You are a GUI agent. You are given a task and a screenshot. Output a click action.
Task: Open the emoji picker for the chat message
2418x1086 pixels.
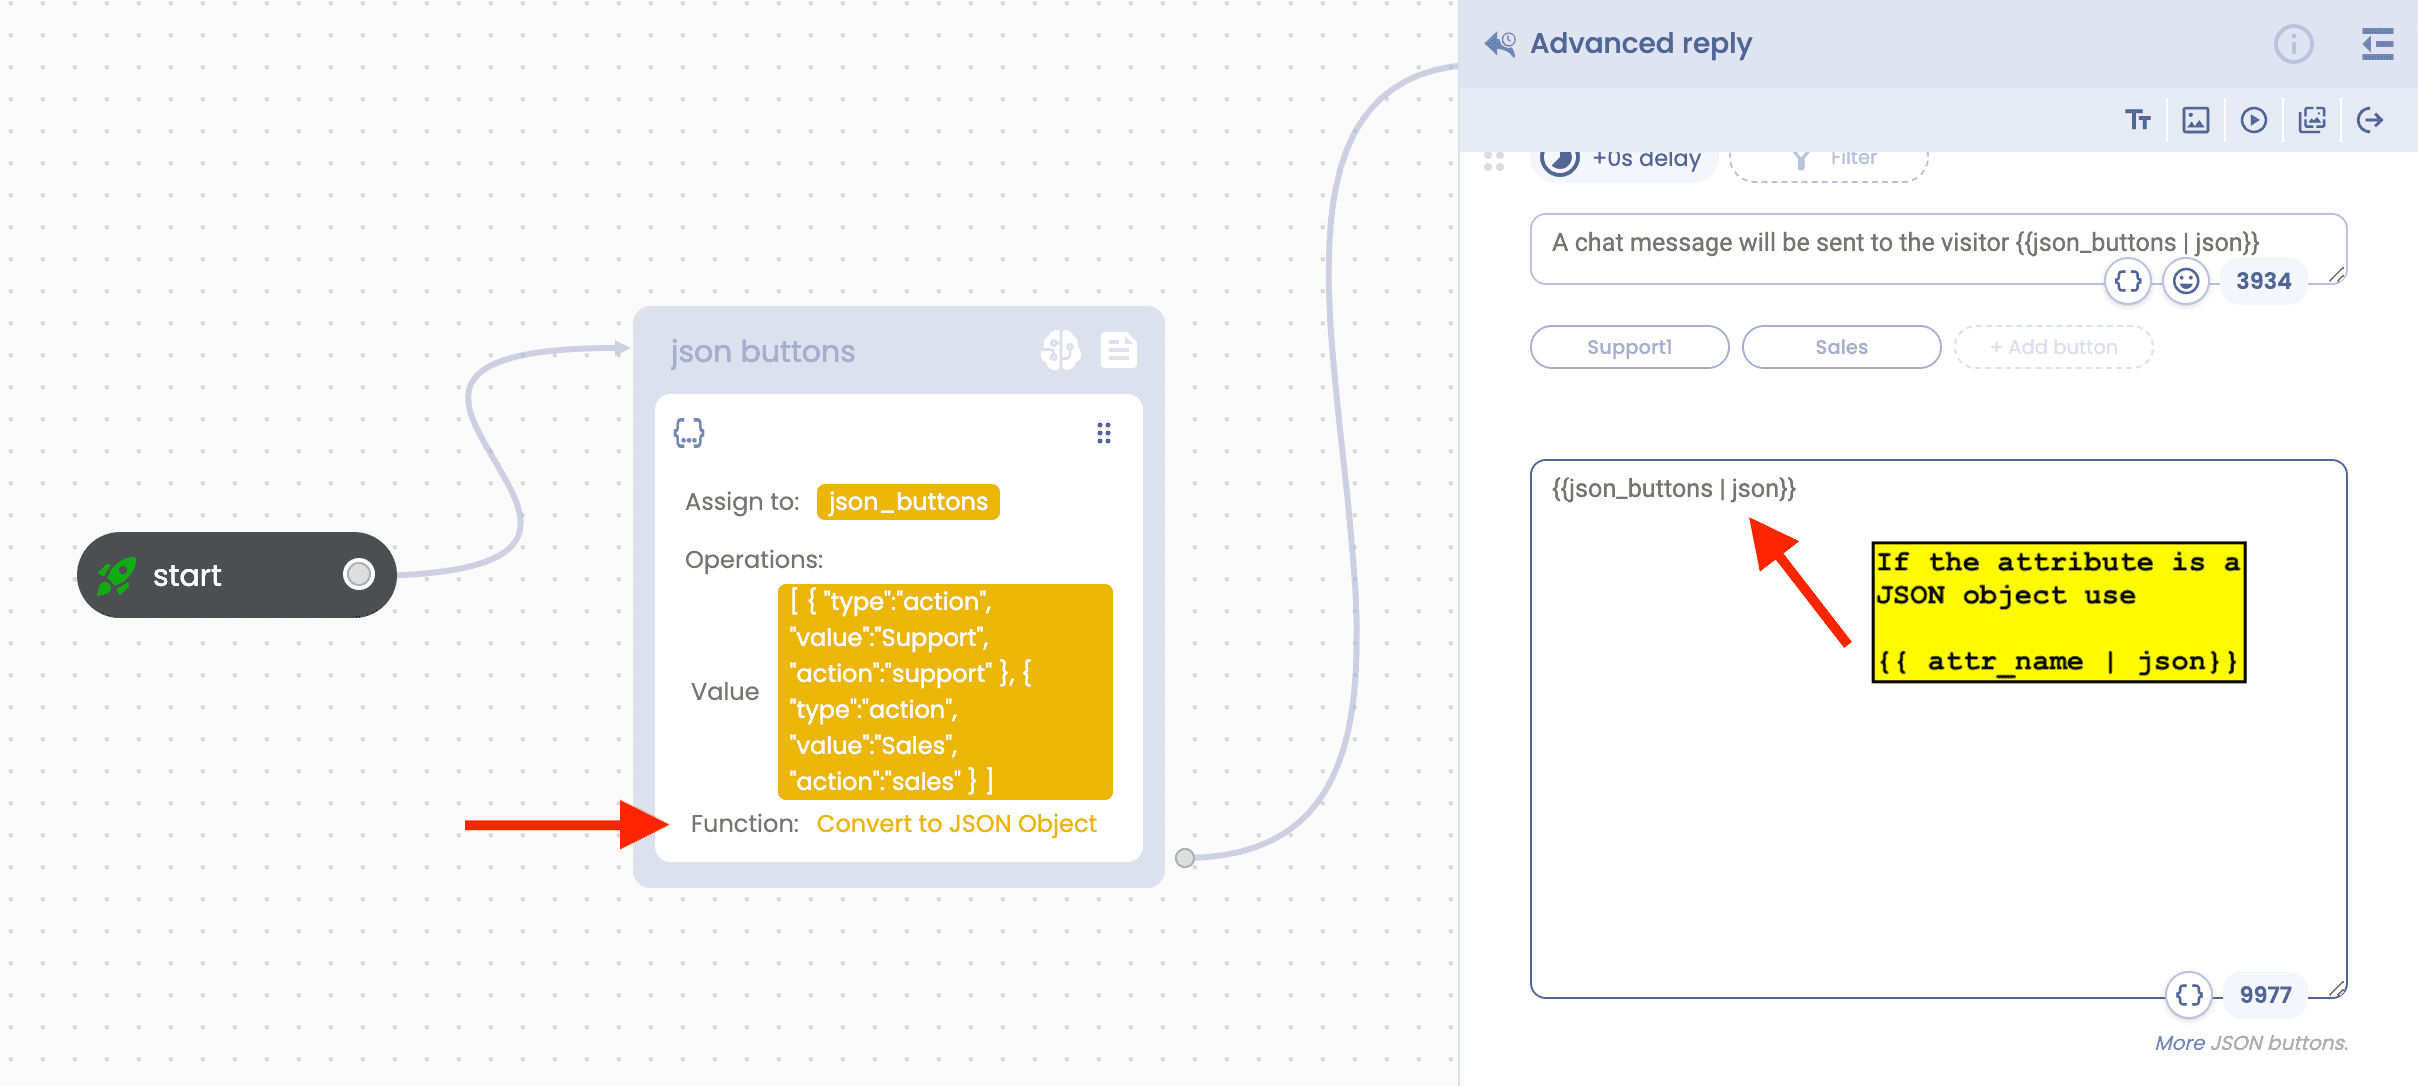click(x=2186, y=281)
